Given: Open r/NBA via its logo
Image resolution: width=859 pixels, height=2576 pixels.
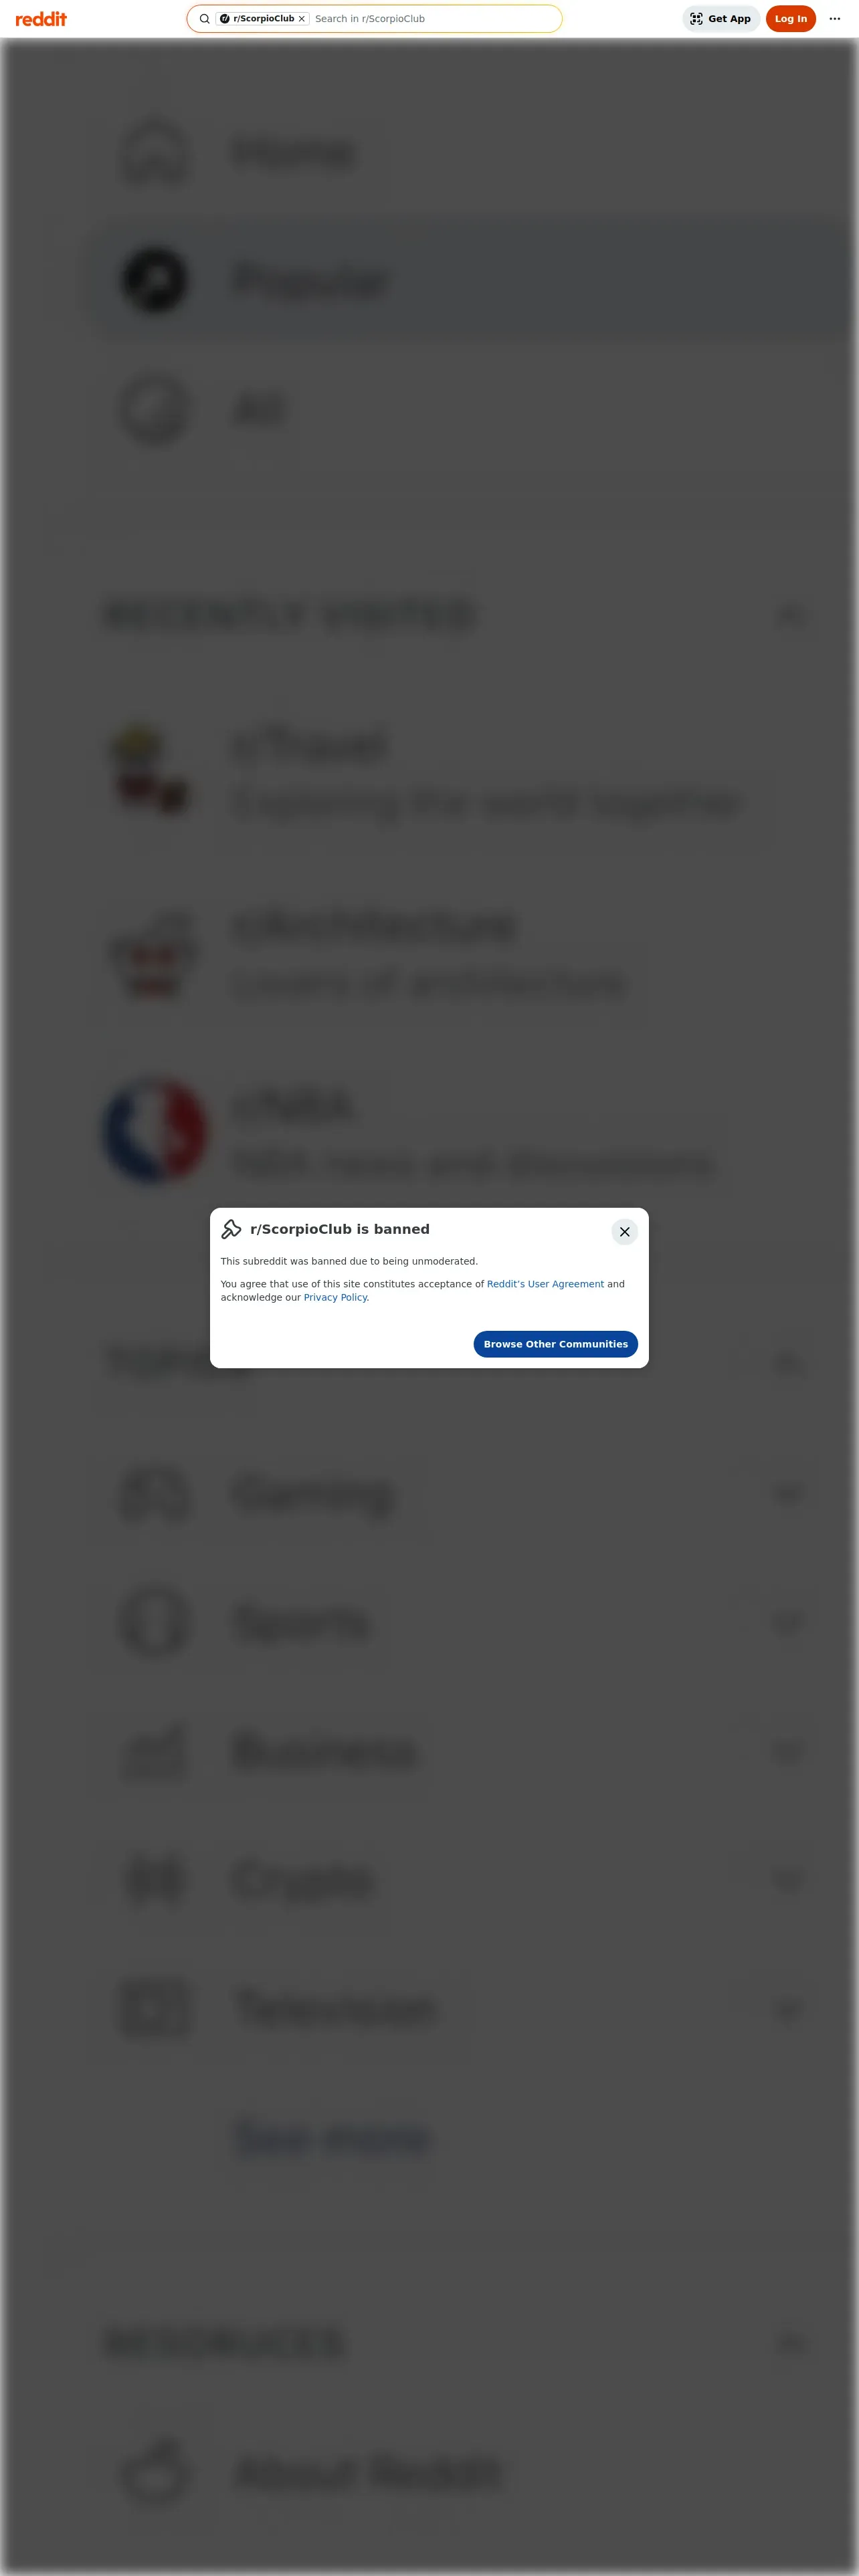Looking at the screenshot, I should pyautogui.click(x=154, y=1132).
